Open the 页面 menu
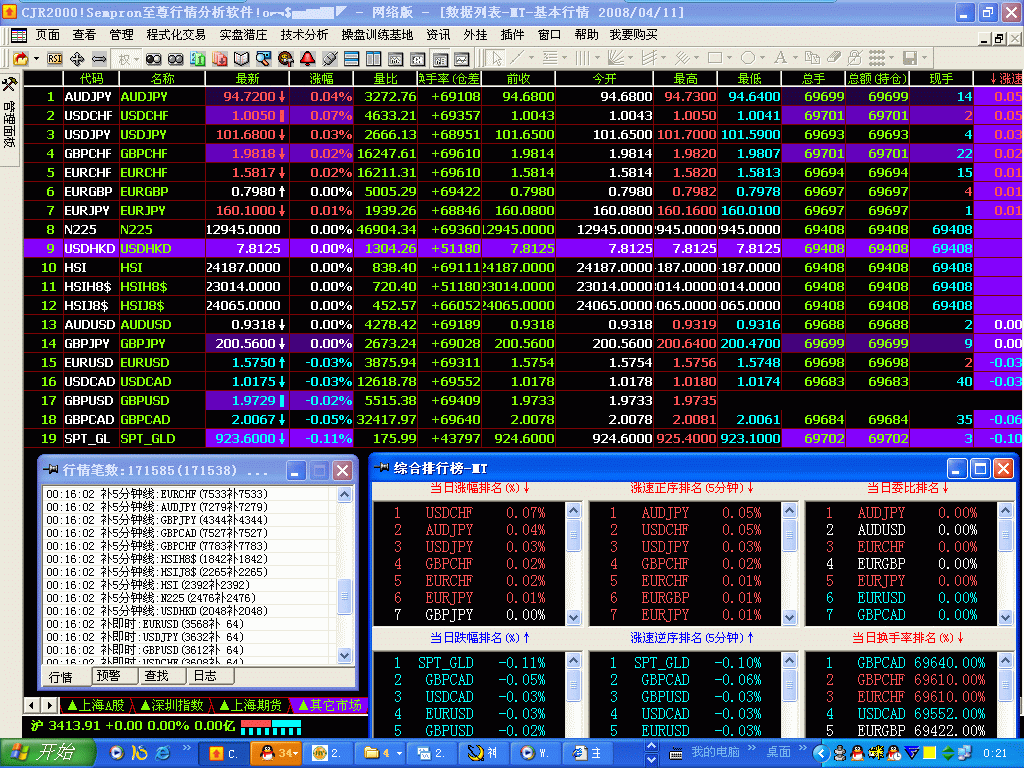This screenshot has width=1024, height=768. (48, 35)
